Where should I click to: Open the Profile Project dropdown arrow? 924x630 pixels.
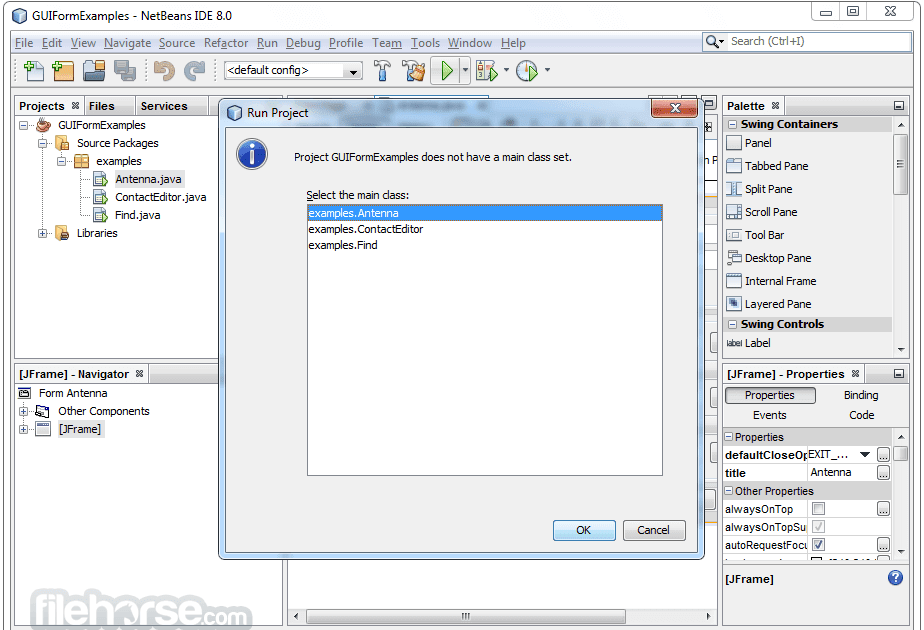[547, 71]
